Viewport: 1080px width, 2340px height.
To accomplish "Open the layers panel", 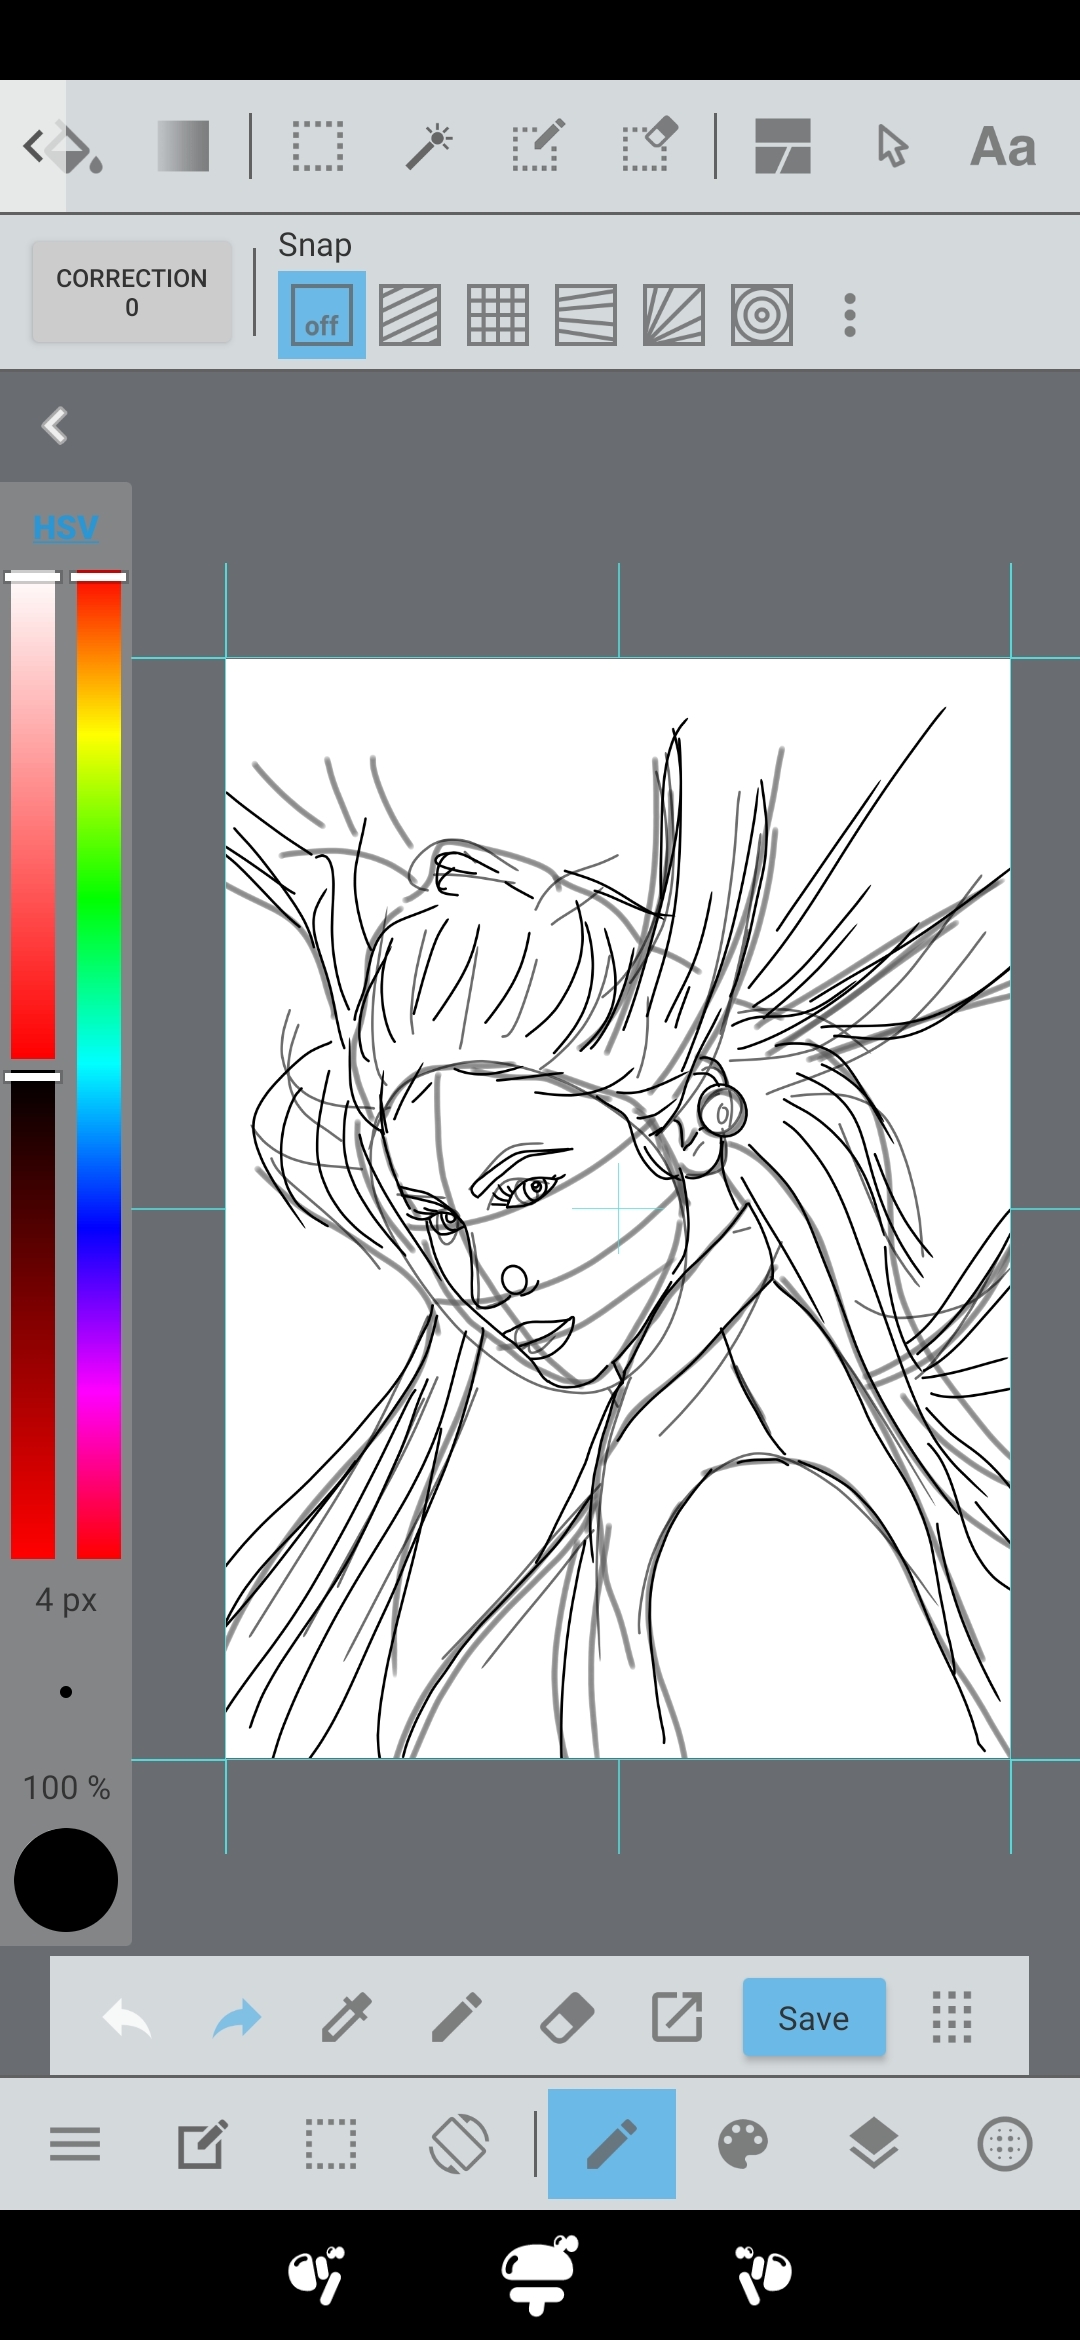I will click(873, 2144).
